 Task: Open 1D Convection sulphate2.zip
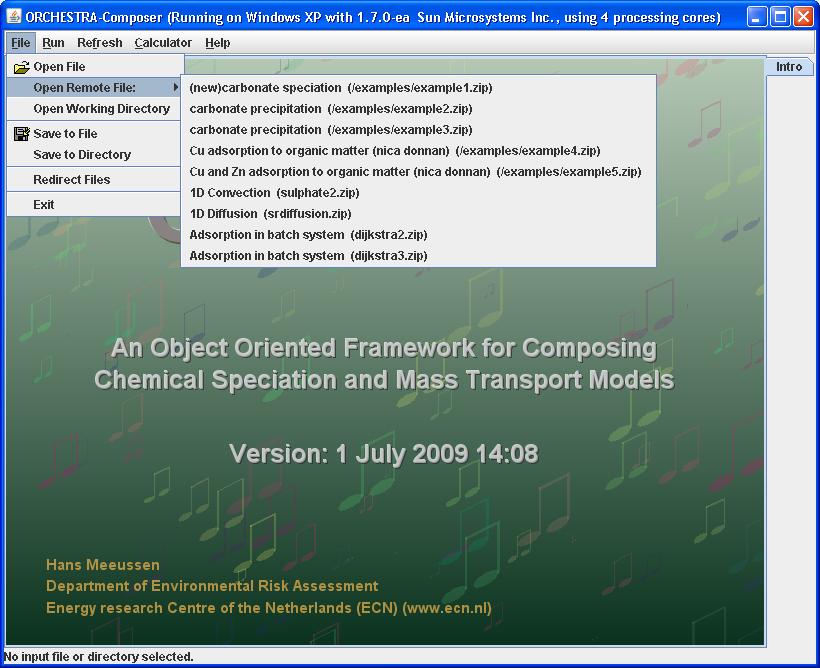[x=418, y=193]
